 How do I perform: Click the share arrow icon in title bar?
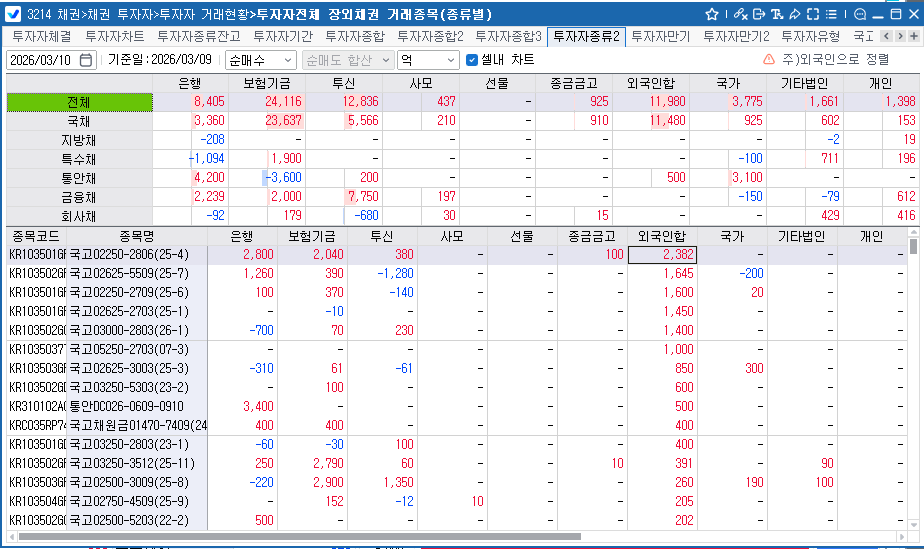[x=794, y=14]
